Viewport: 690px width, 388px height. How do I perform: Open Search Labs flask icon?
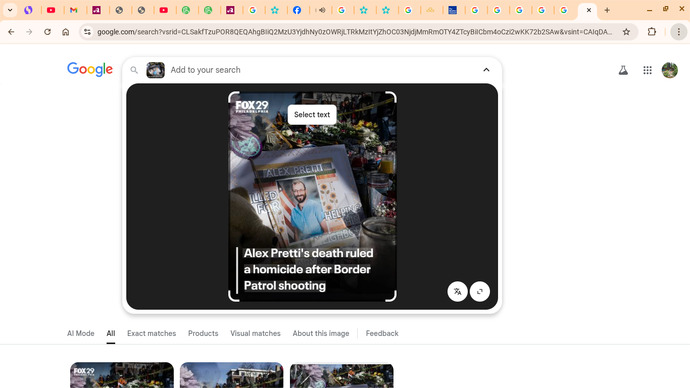click(623, 70)
